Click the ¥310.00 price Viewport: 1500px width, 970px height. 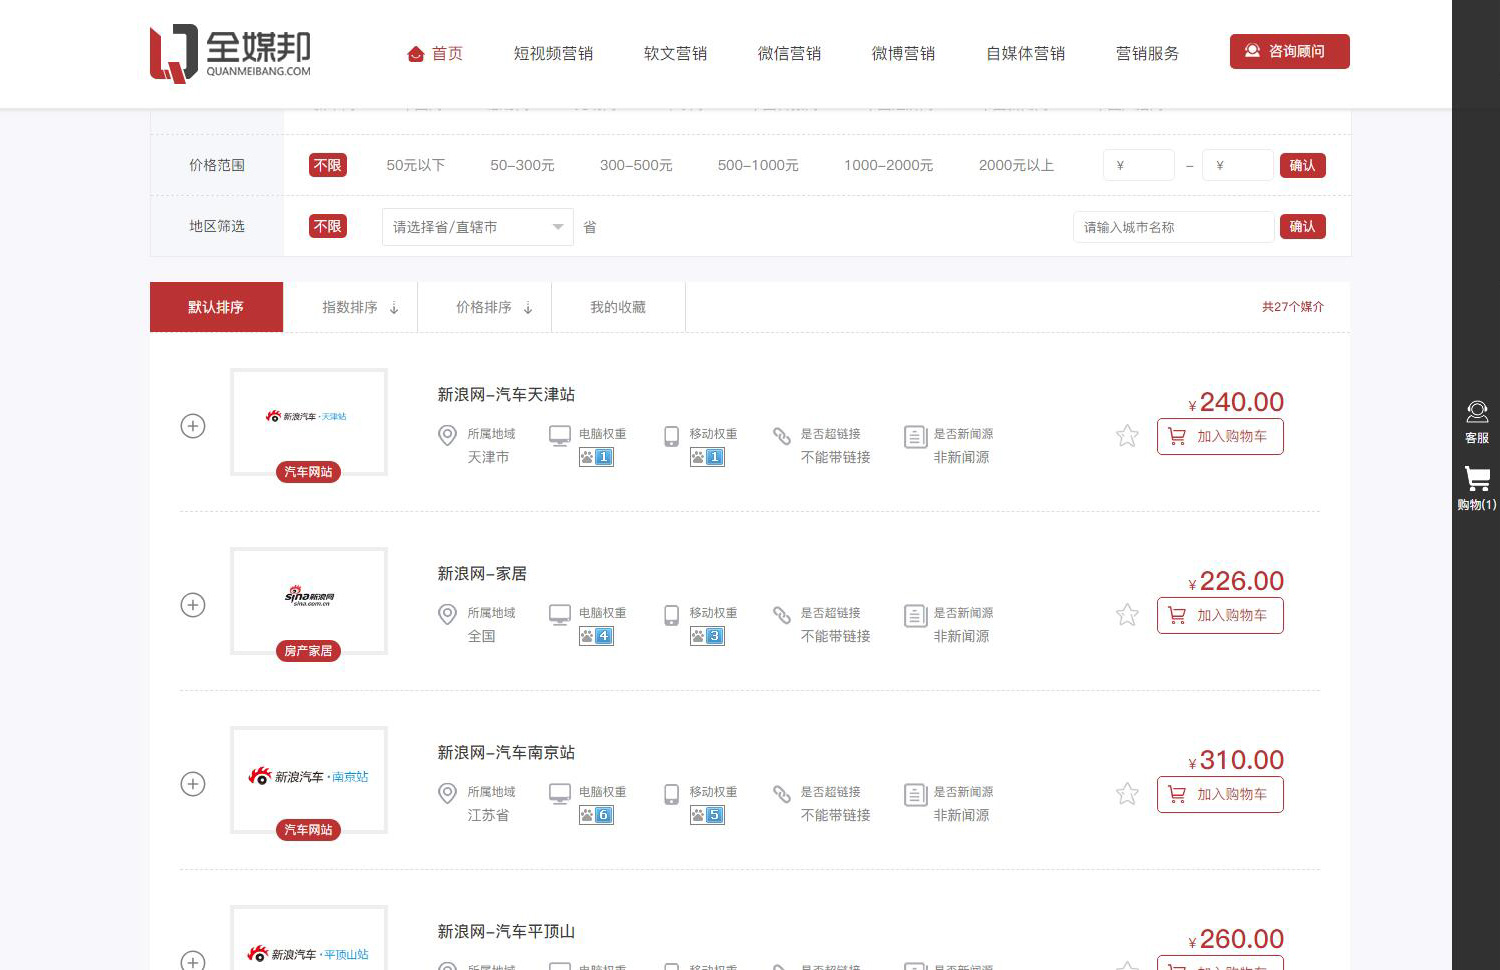(x=1236, y=760)
